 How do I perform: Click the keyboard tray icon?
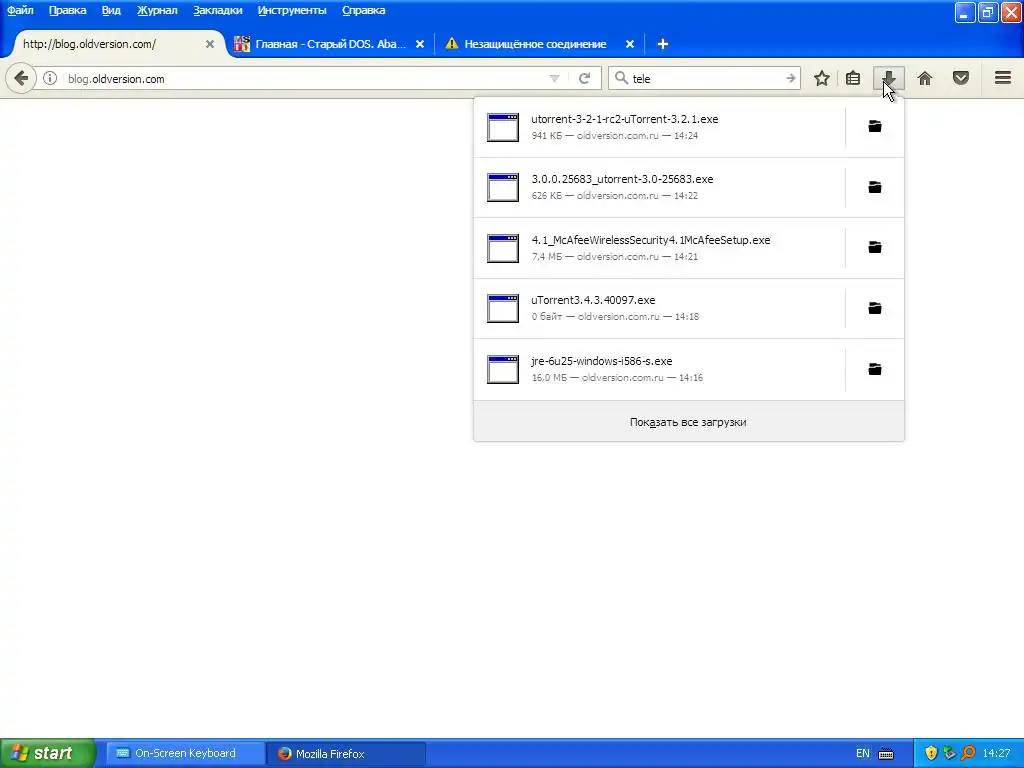click(886, 754)
